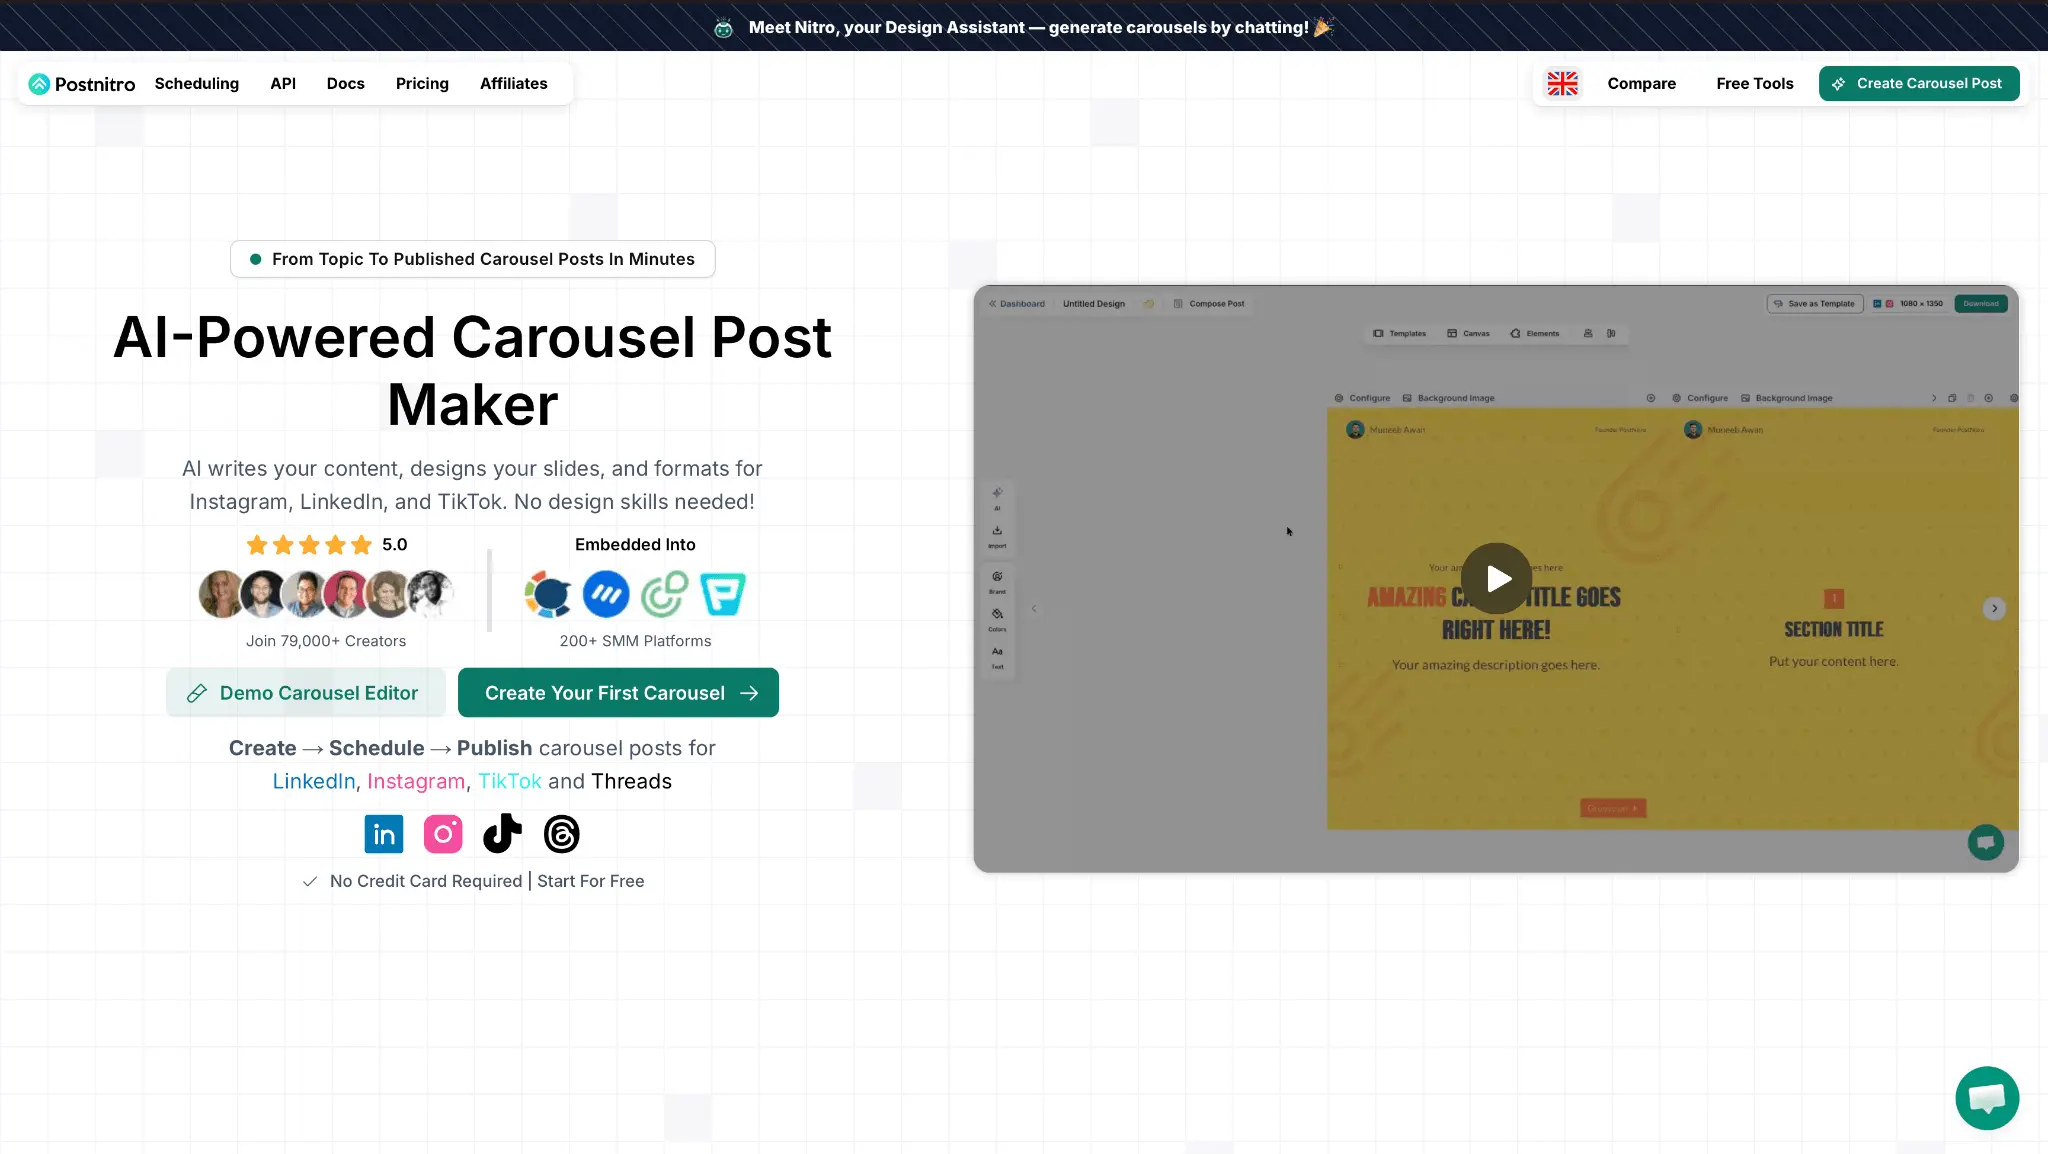Click the small chat icon inside preview
The width and height of the screenshot is (2048, 1154).
(1986, 842)
